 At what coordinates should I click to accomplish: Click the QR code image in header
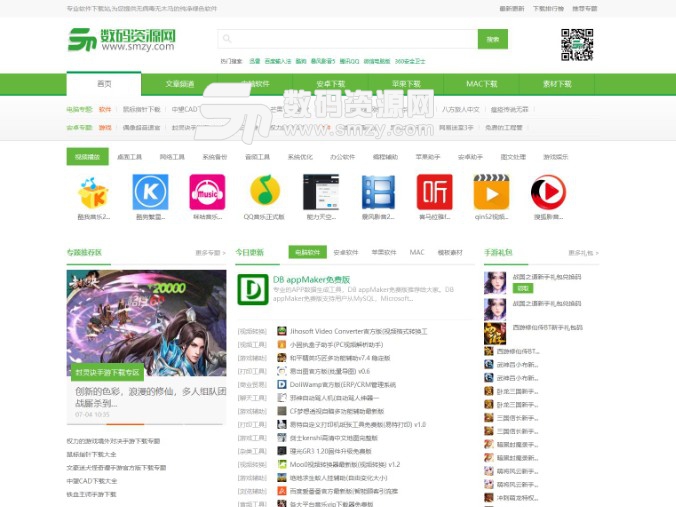click(577, 44)
